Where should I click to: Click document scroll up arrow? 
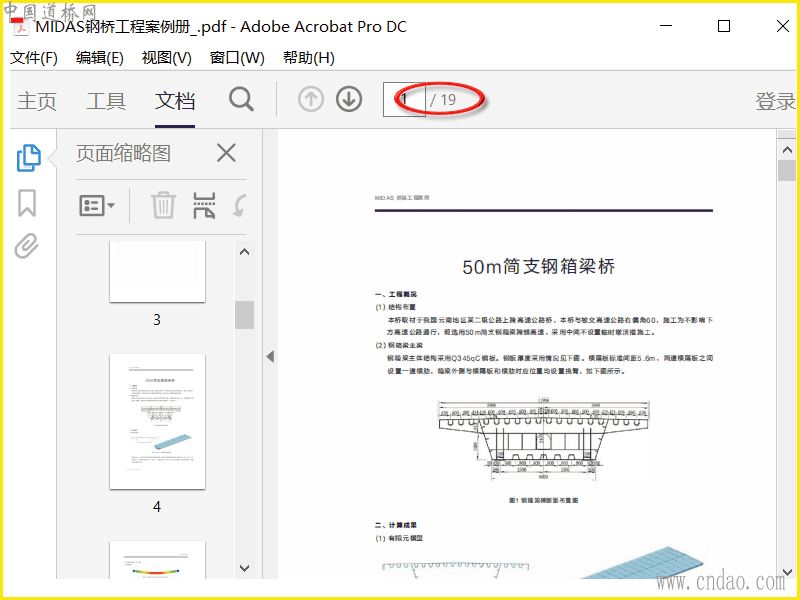point(787,149)
